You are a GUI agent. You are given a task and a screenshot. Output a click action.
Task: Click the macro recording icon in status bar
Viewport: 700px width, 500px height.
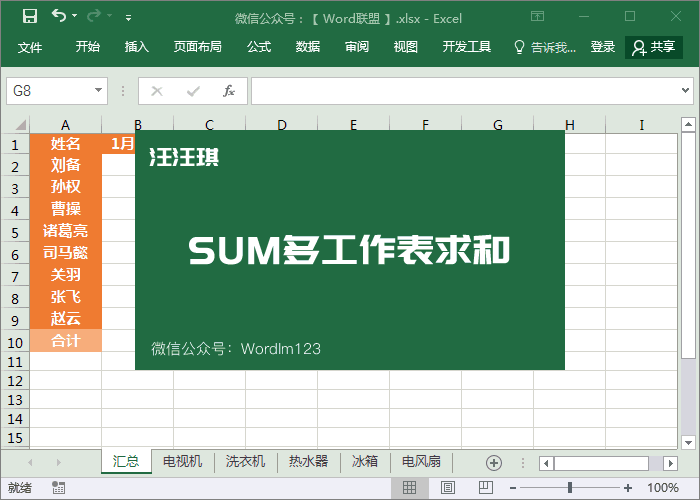58,488
